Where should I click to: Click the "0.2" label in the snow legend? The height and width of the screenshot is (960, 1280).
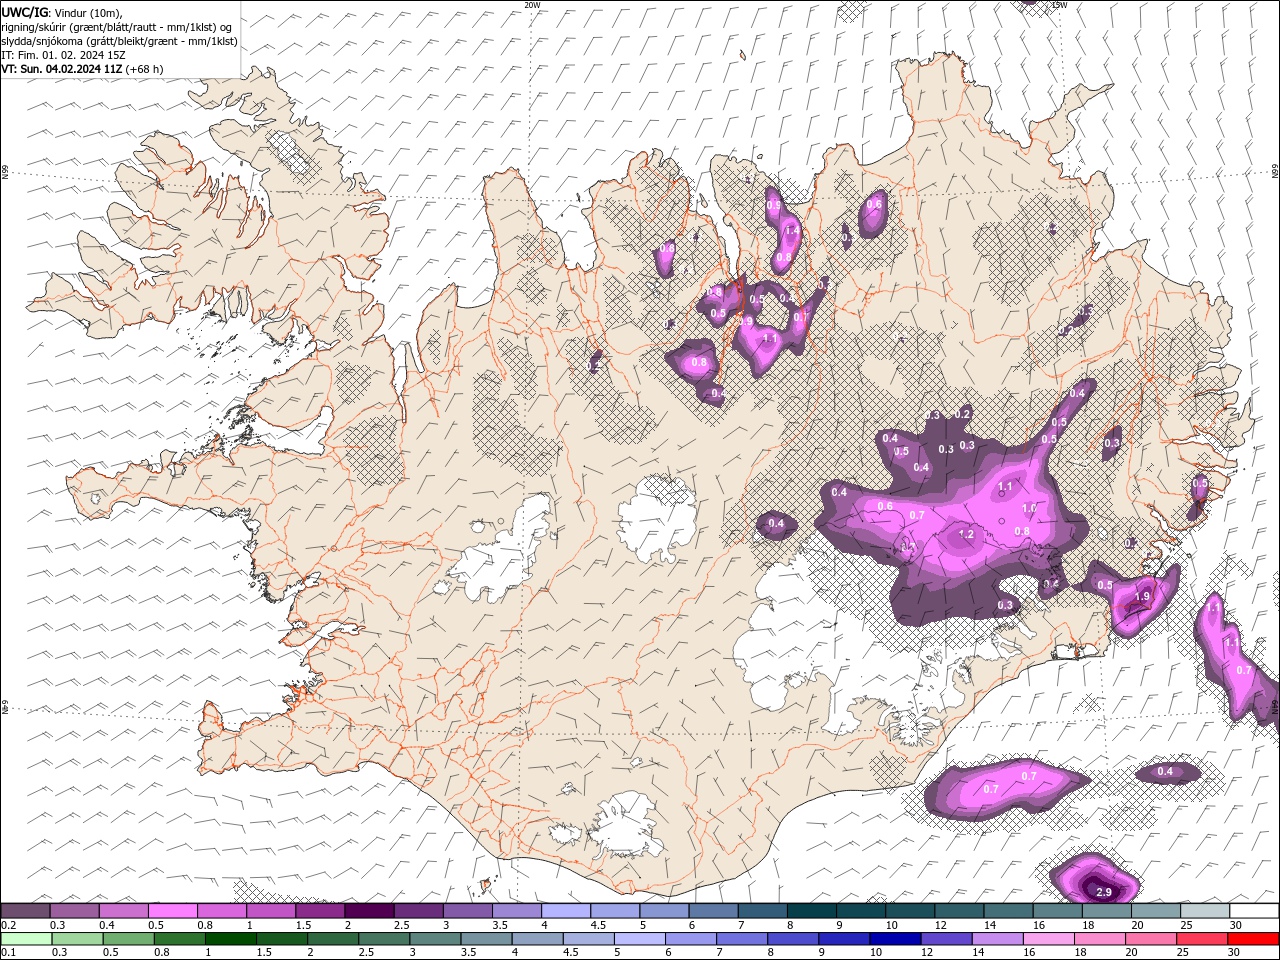[8, 925]
